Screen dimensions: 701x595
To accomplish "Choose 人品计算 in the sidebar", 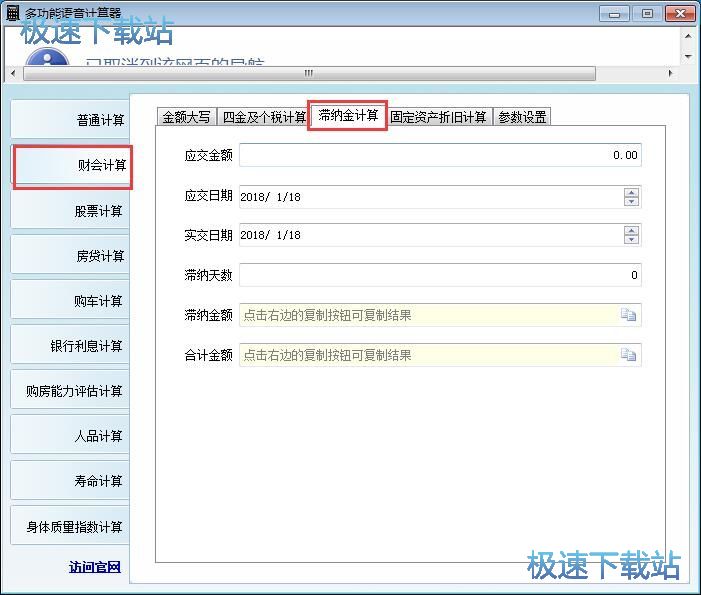I will coord(70,436).
